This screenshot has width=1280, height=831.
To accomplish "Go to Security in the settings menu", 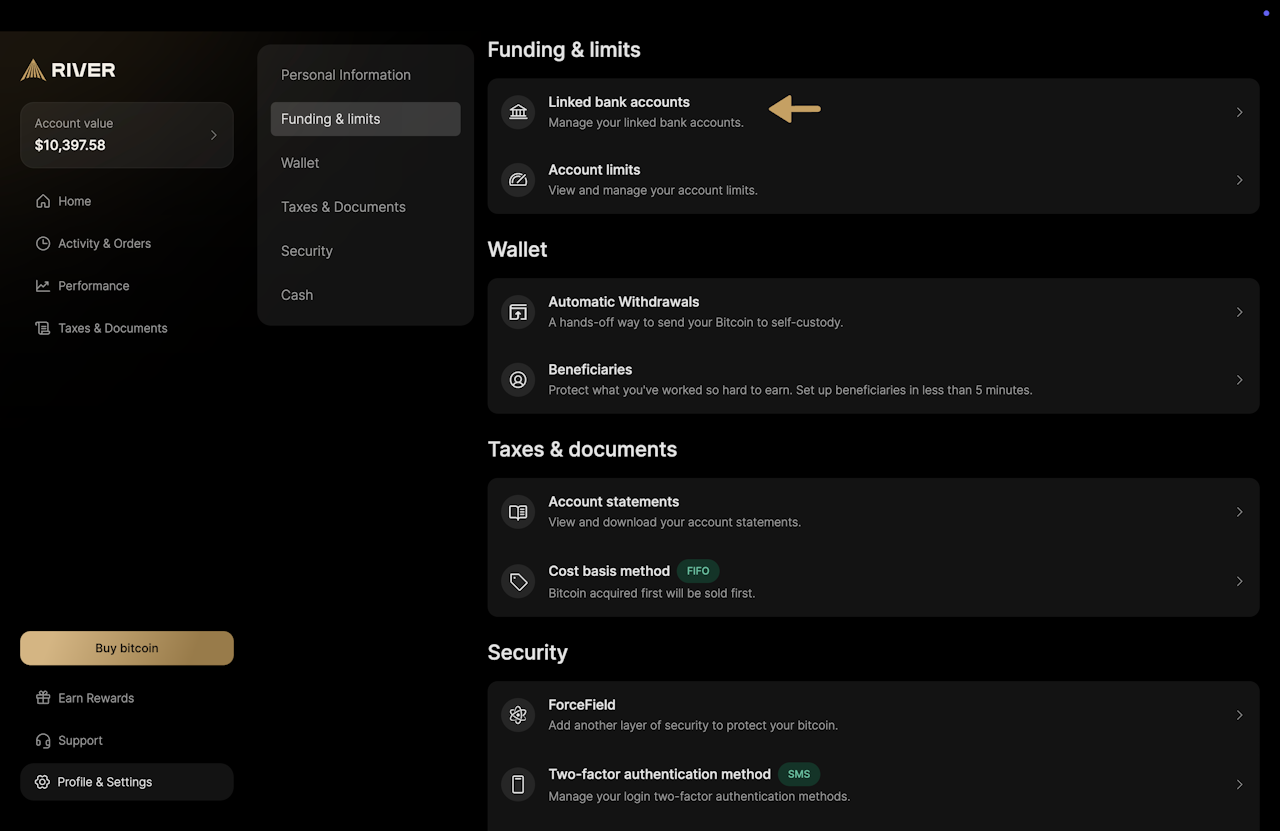I will click(x=306, y=251).
